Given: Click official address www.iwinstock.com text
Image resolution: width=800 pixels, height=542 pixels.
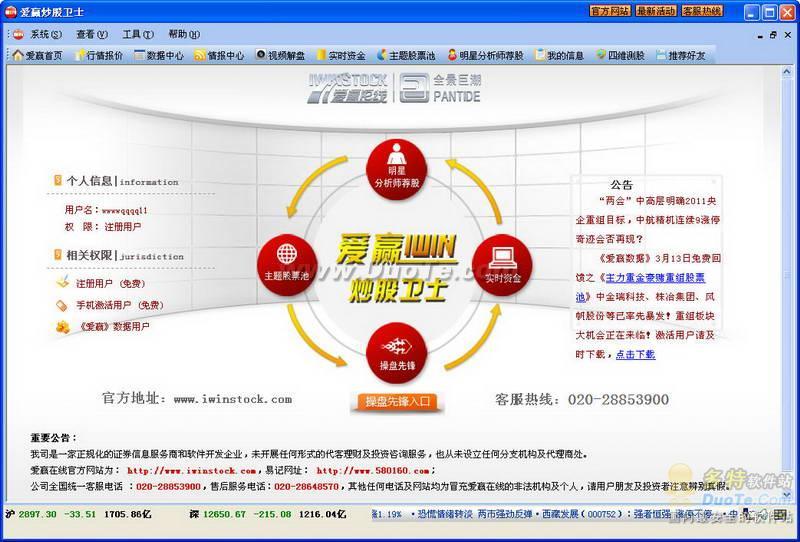Looking at the screenshot, I should coord(233,399).
